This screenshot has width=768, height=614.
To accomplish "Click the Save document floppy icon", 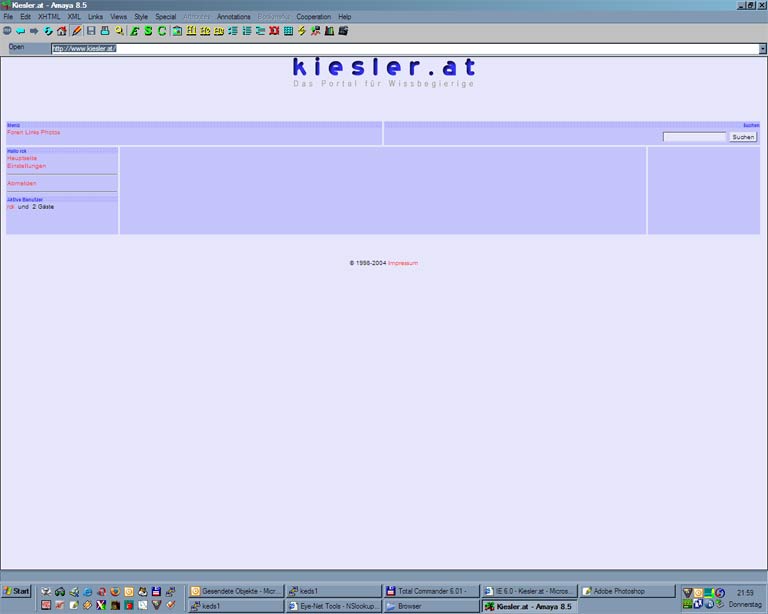I will [91, 31].
